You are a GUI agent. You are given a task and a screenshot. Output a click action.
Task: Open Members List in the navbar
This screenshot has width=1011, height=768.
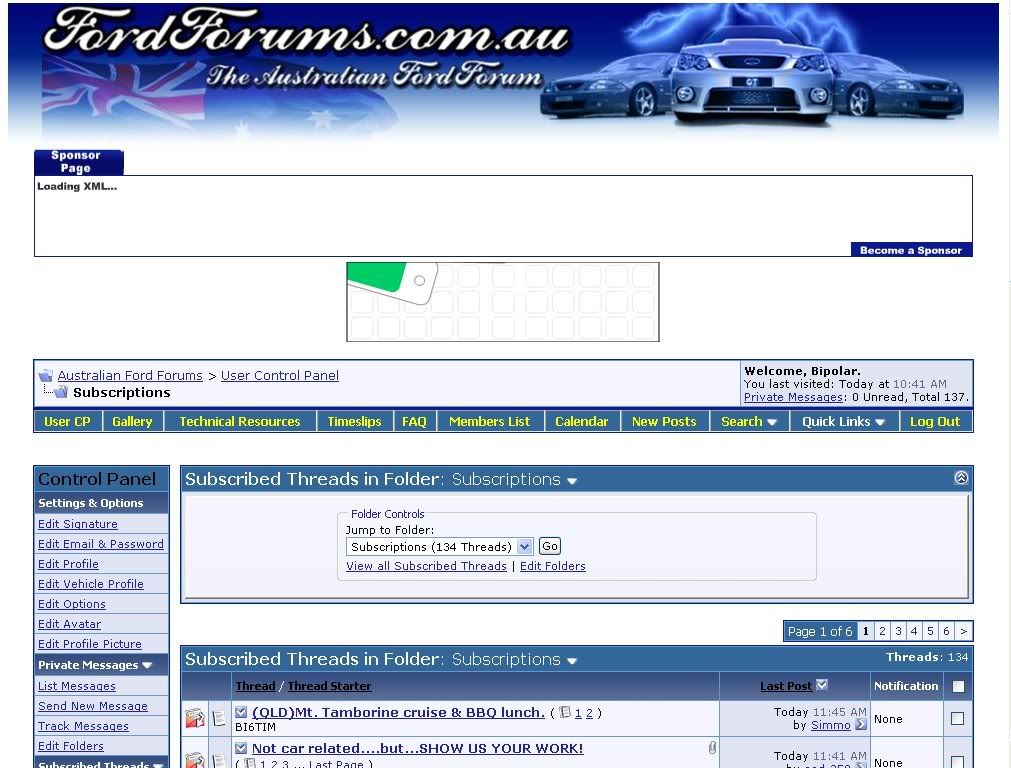coord(489,422)
